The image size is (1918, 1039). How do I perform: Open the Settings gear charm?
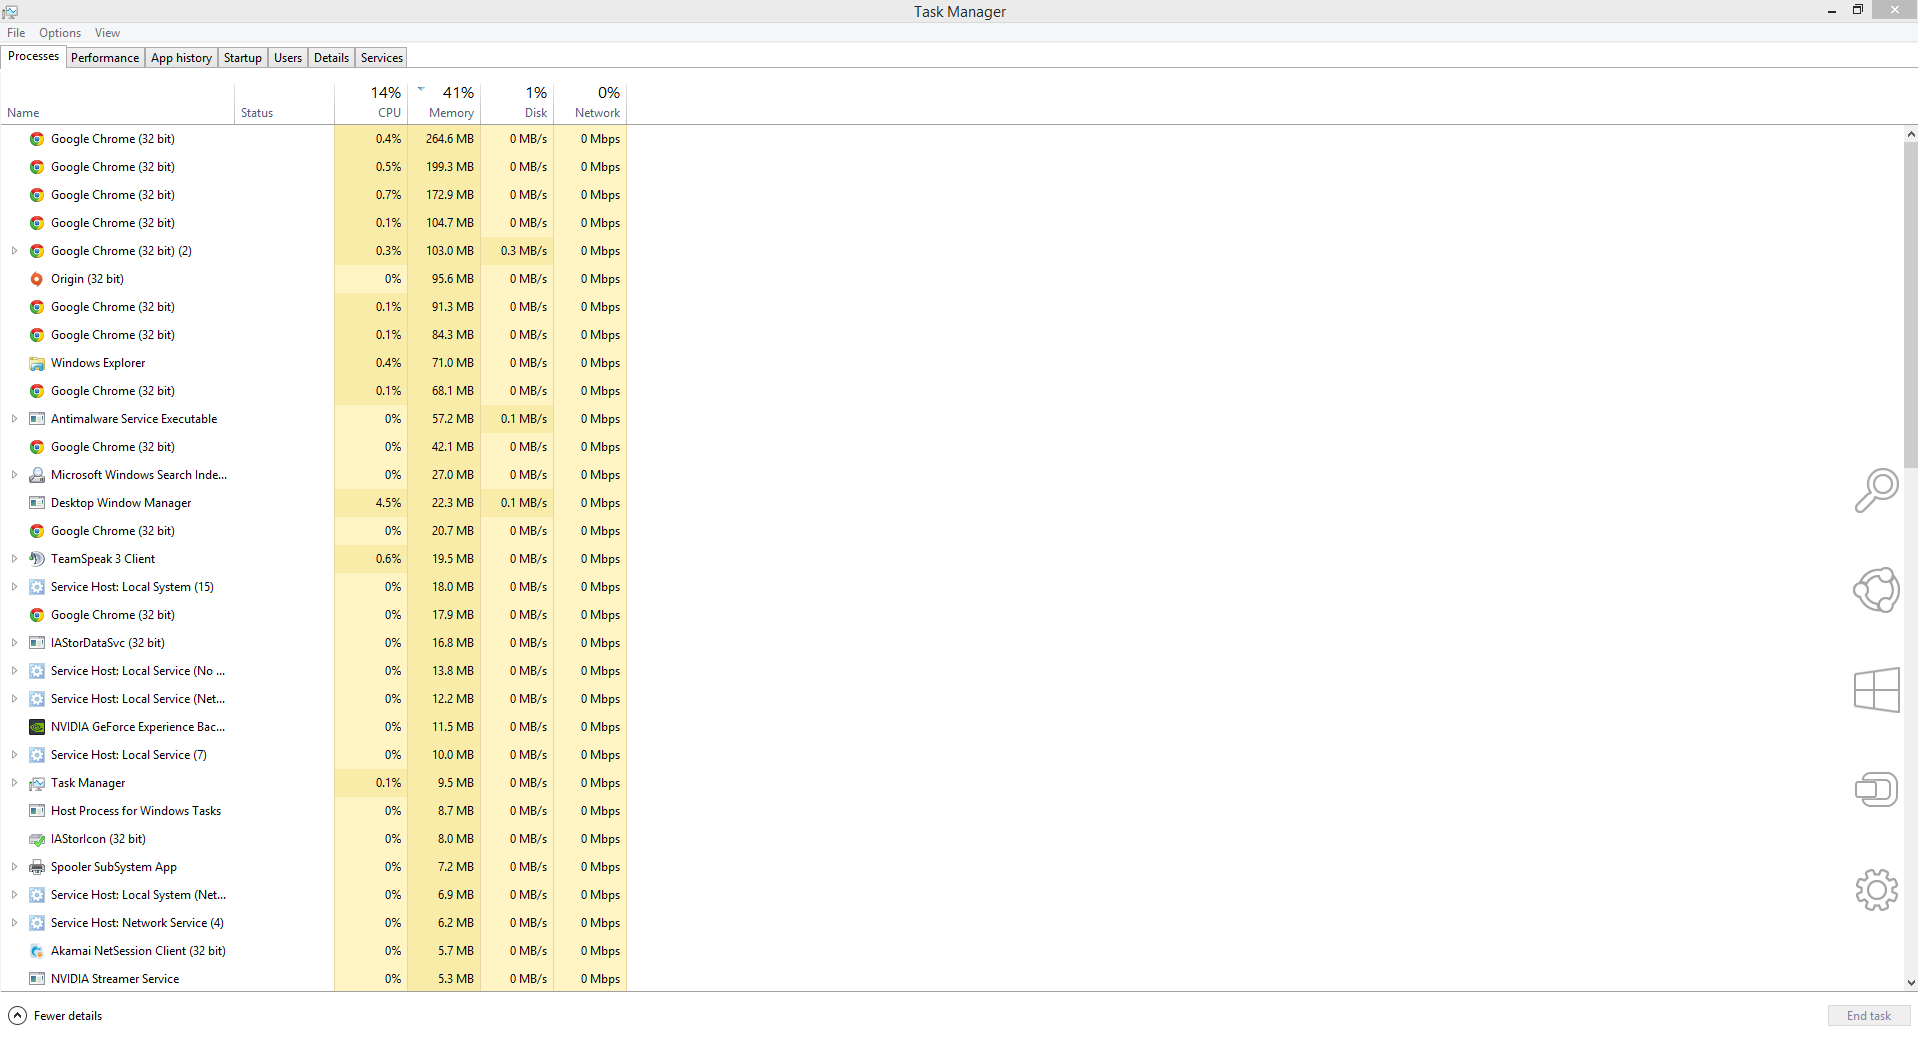(x=1876, y=890)
